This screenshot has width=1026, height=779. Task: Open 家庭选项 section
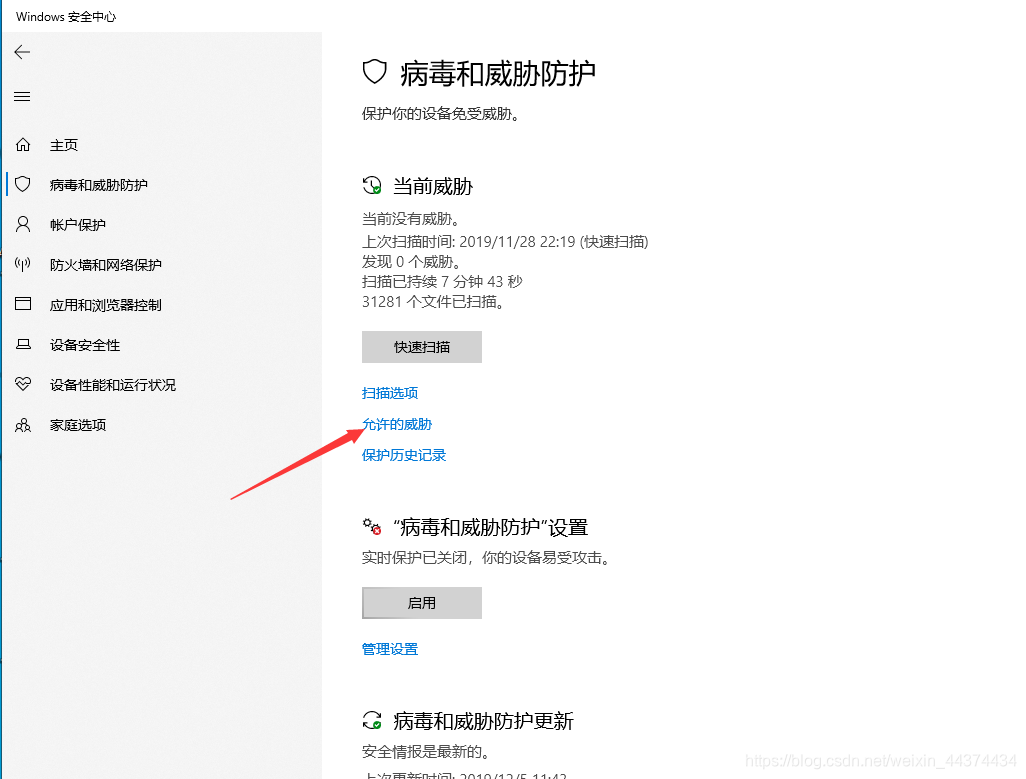78,425
